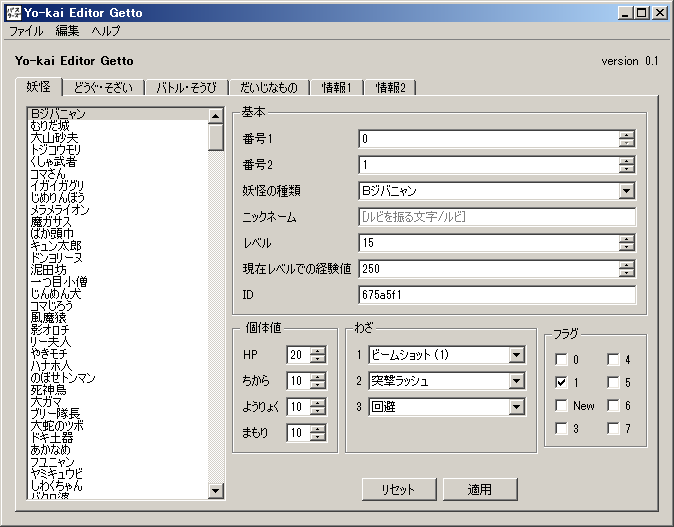
Task: Select 魔ガサス in the list
Action: click(118, 222)
